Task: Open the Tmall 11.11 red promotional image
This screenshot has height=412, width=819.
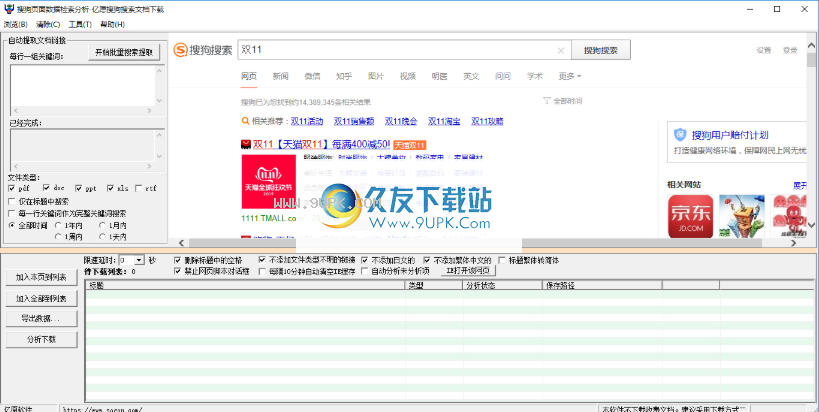Action: point(269,181)
